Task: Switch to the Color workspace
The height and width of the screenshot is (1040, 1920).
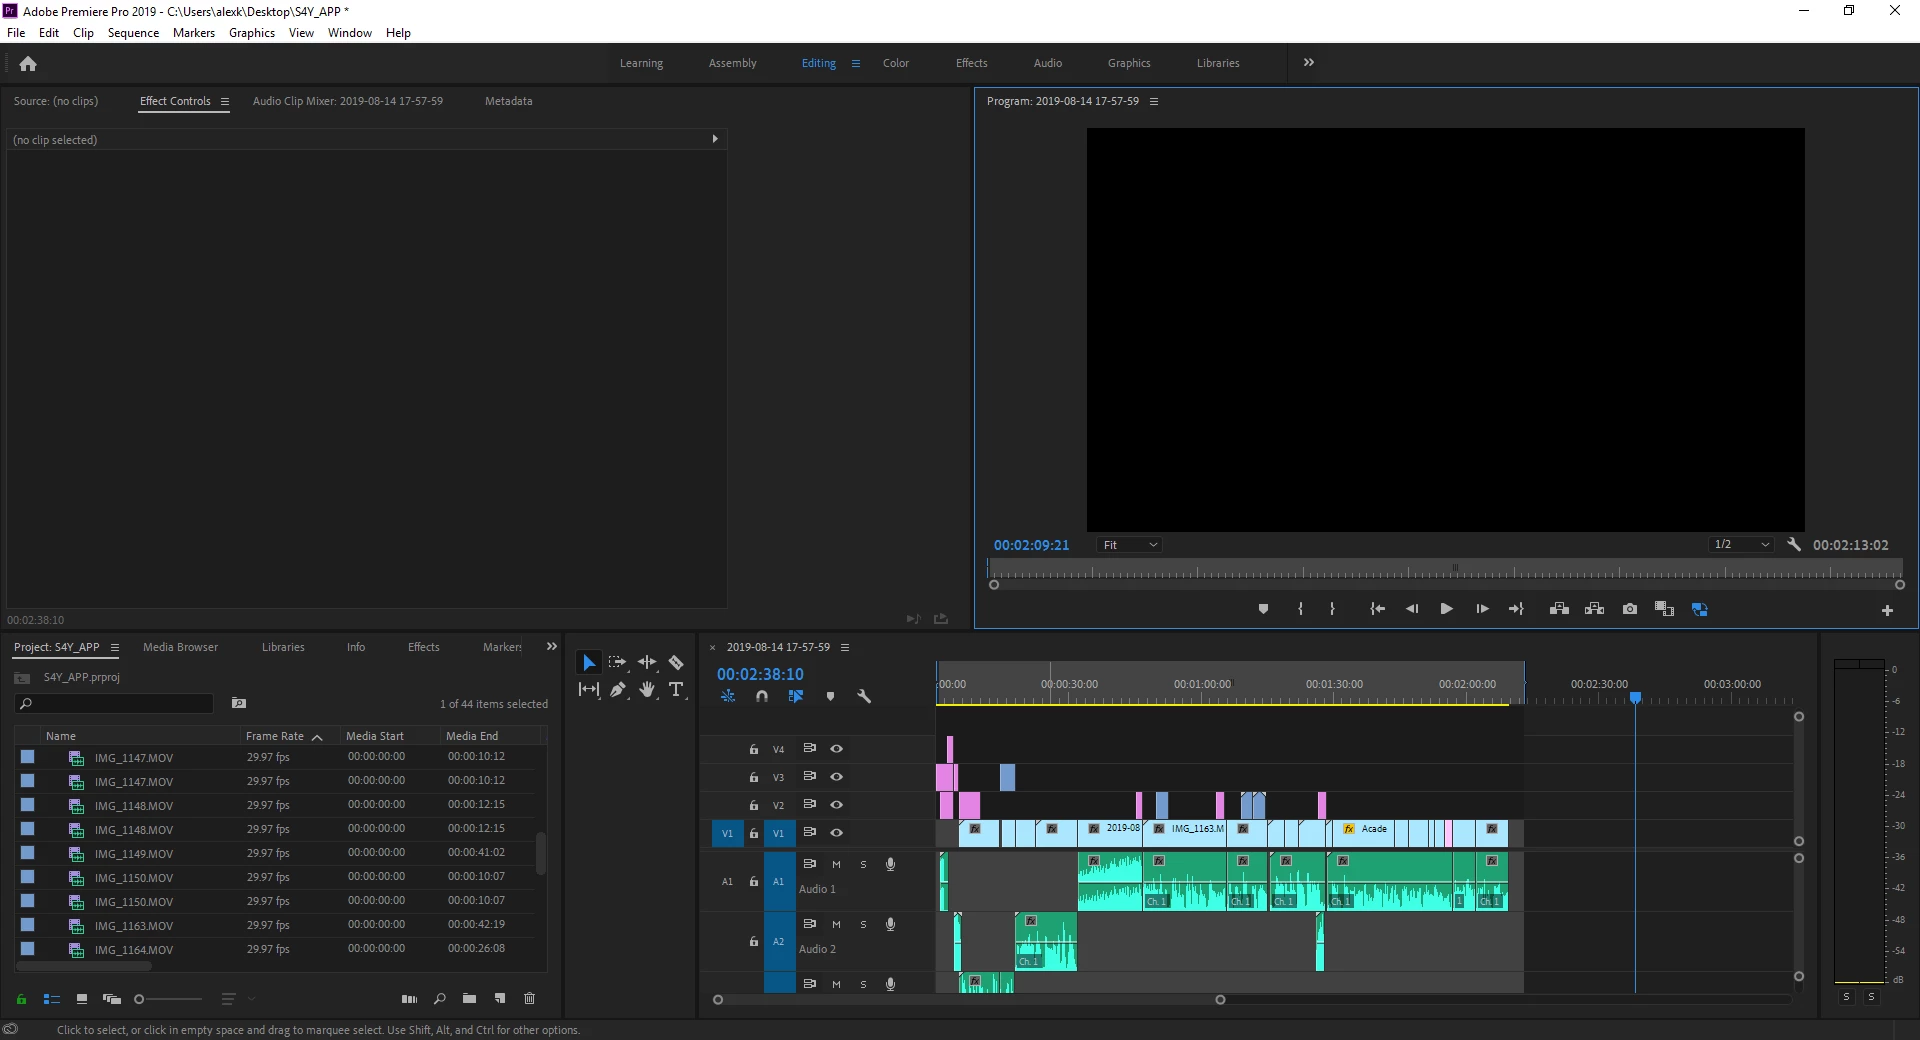Action: click(x=896, y=63)
